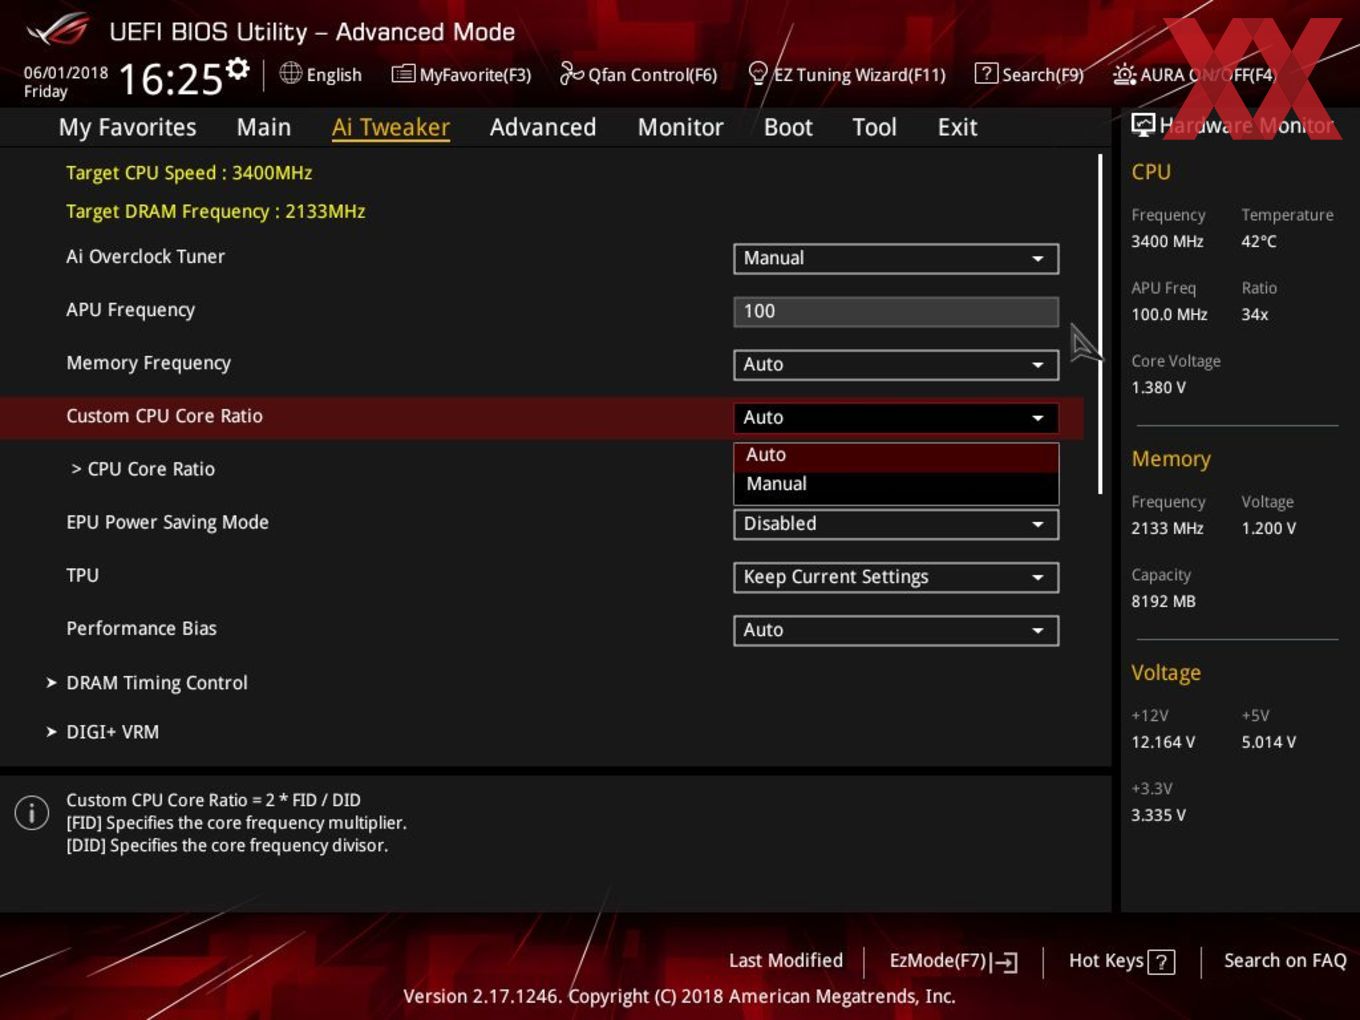Image resolution: width=1360 pixels, height=1020 pixels.
Task: Click the EZ Tuning Wizard bulb icon
Action: (x=758, y=74)
